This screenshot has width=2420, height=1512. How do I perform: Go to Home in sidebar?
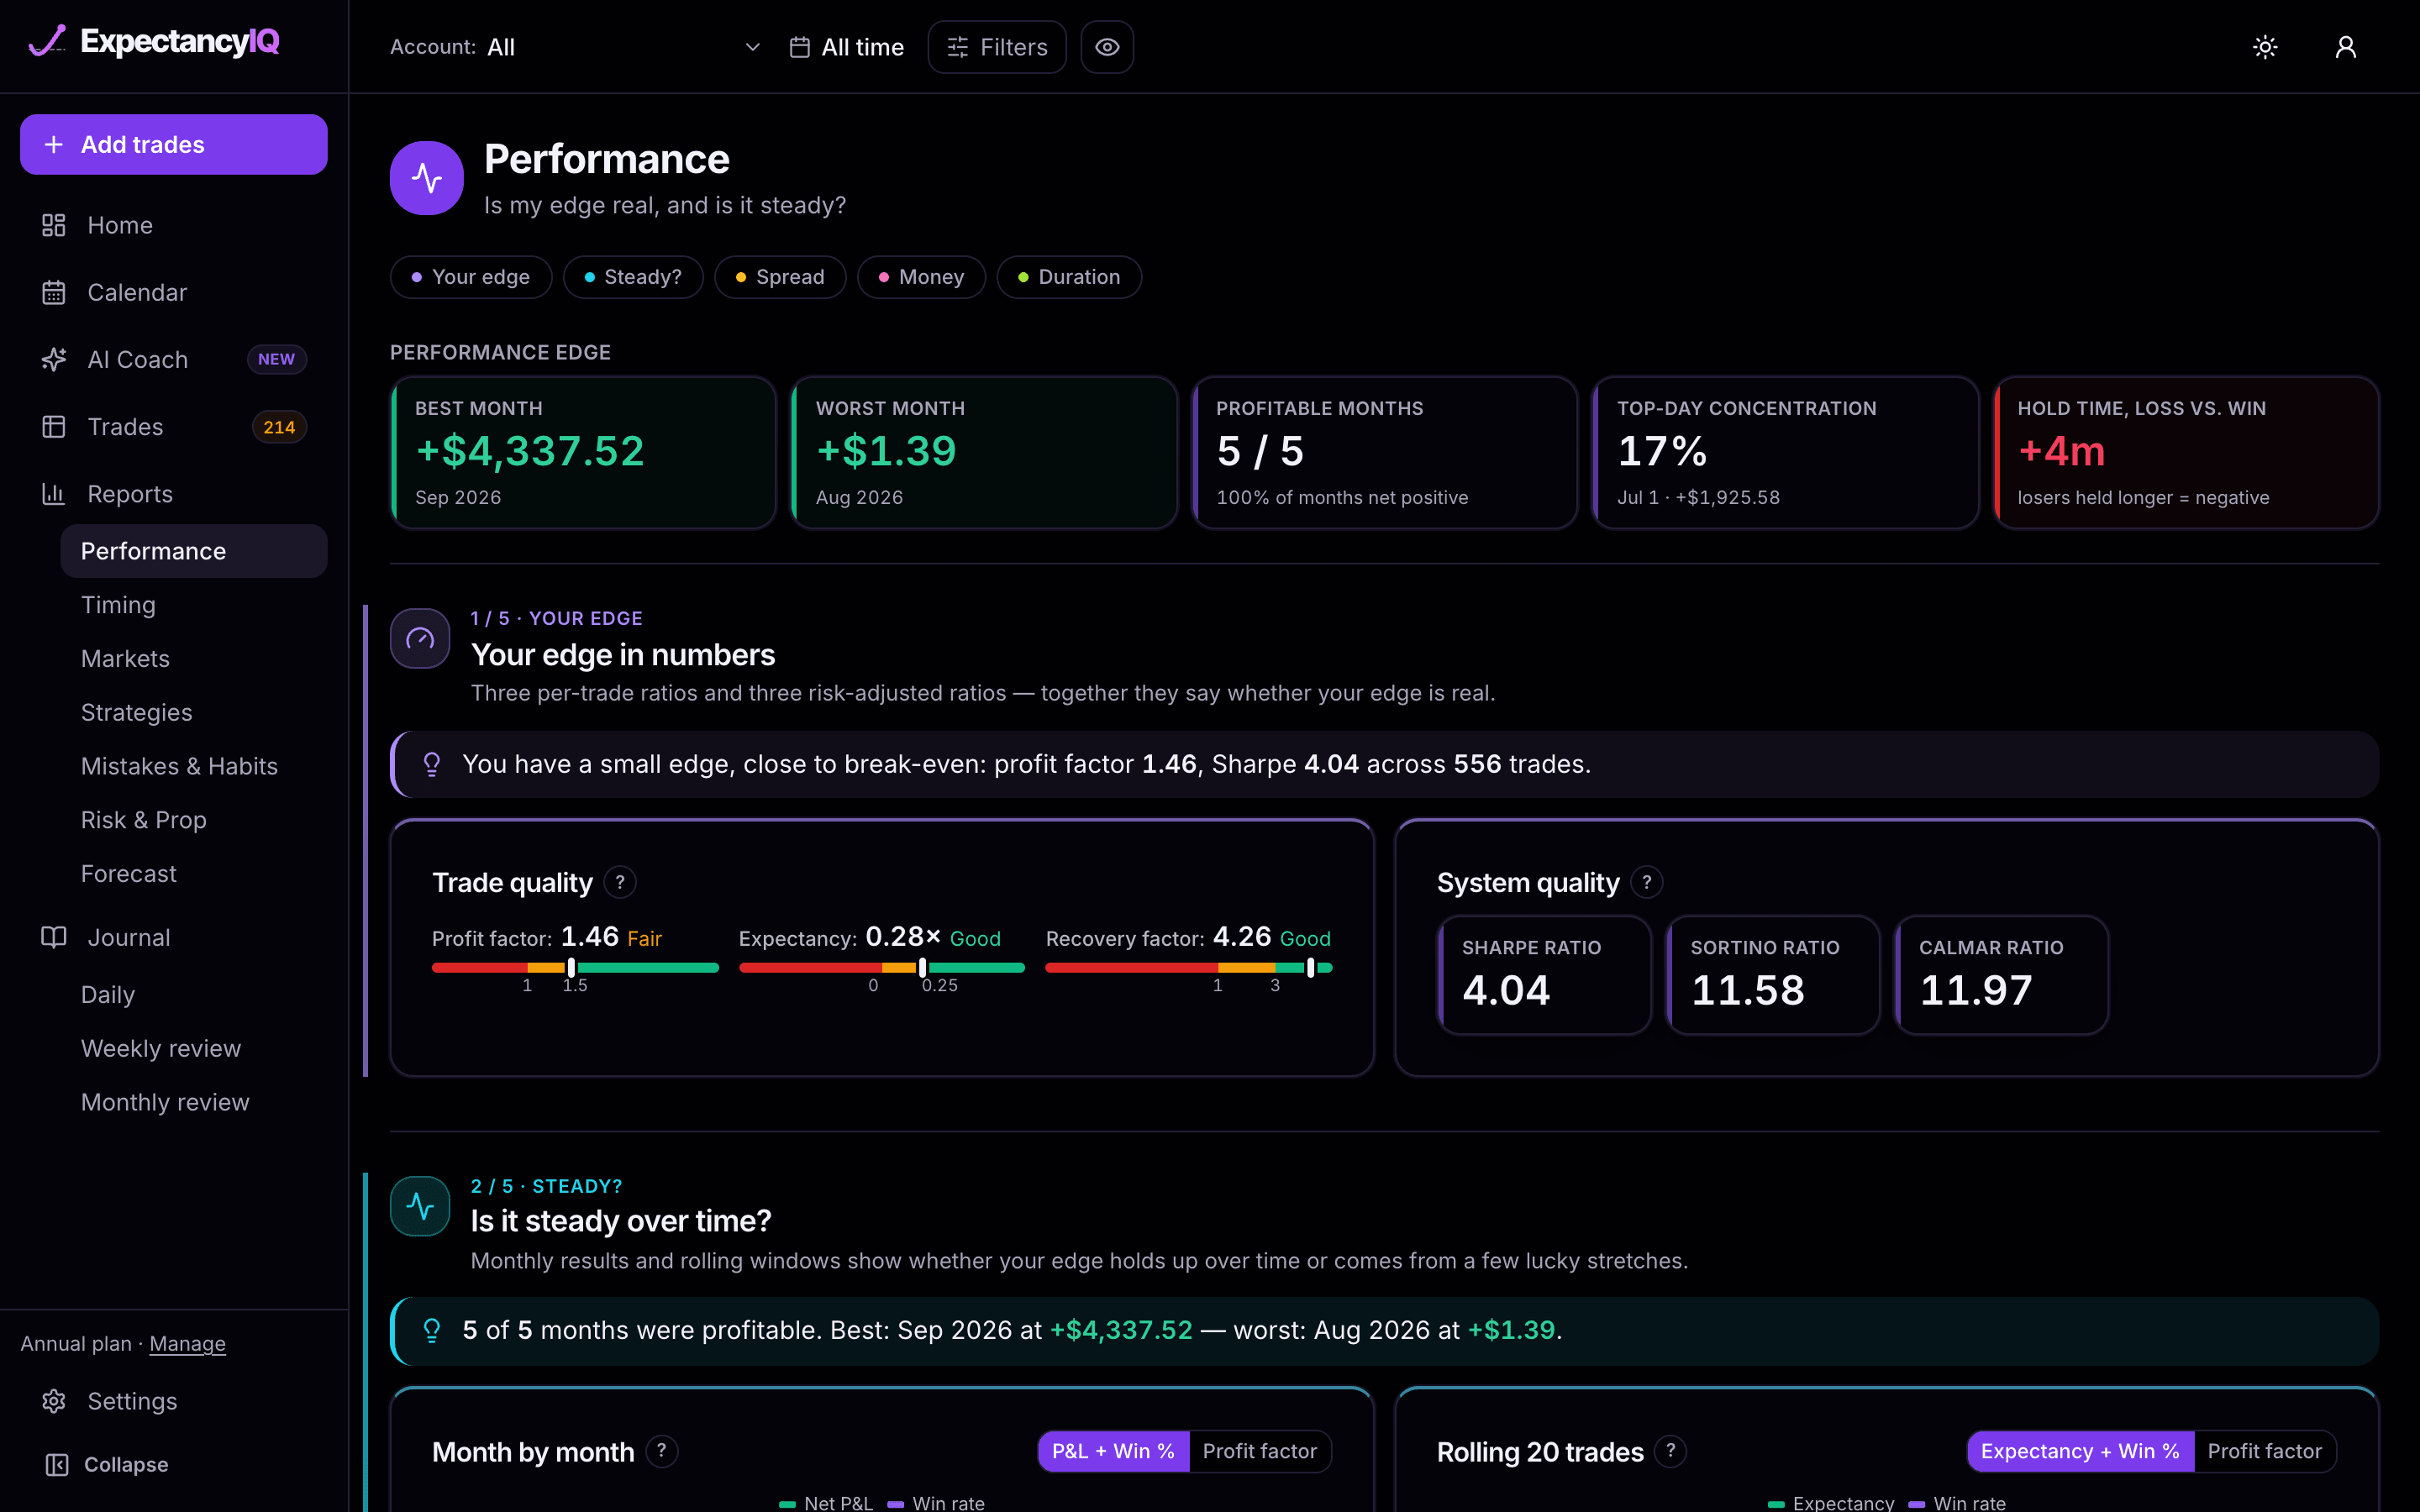[x=174, y=225]
